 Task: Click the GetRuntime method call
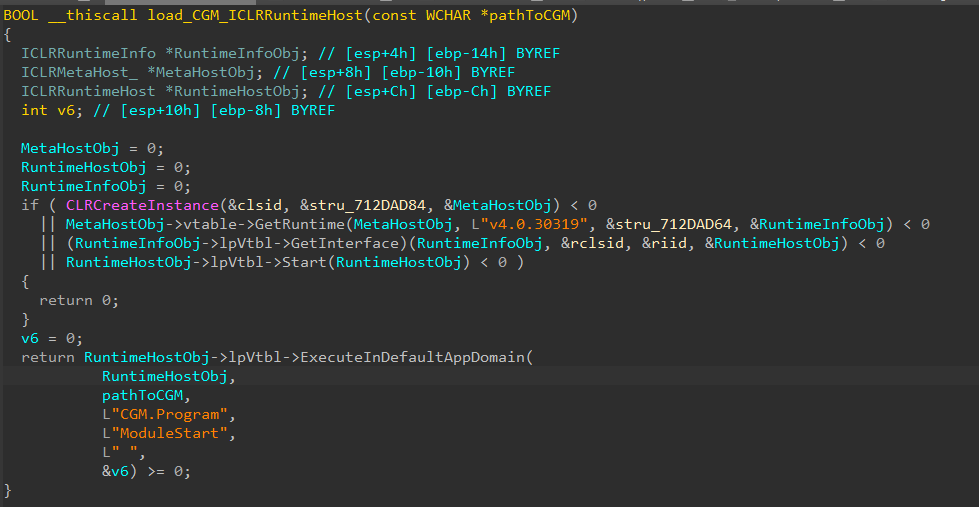tap(313, 224)
